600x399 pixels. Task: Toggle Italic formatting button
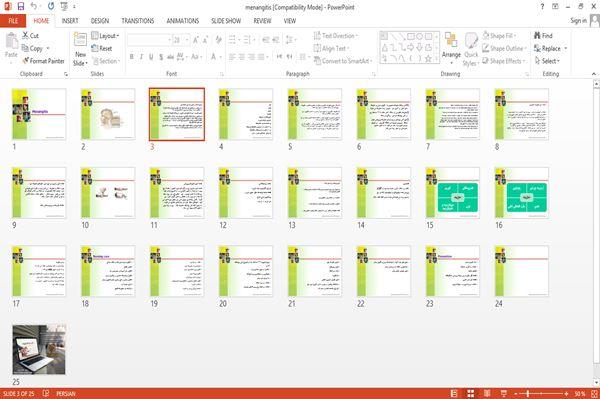(x=141, y=57)
